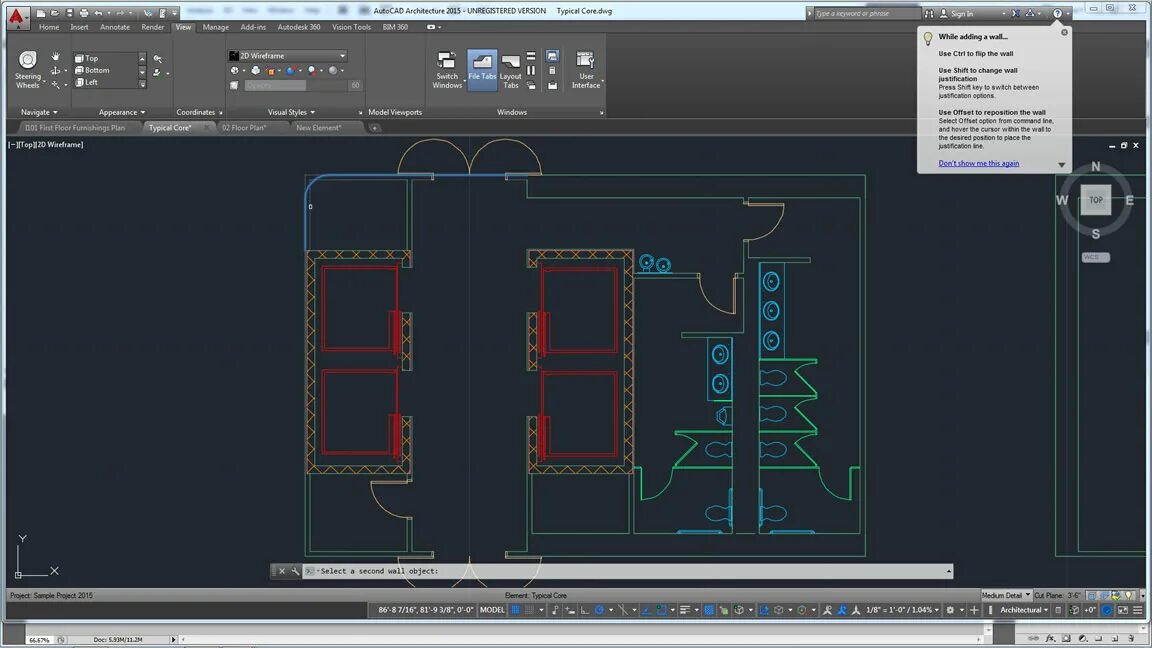The height and width of the screenshot is (648, 1152).
Task: Toggle the MODEL space button
Action: click(x=492, y=610)
